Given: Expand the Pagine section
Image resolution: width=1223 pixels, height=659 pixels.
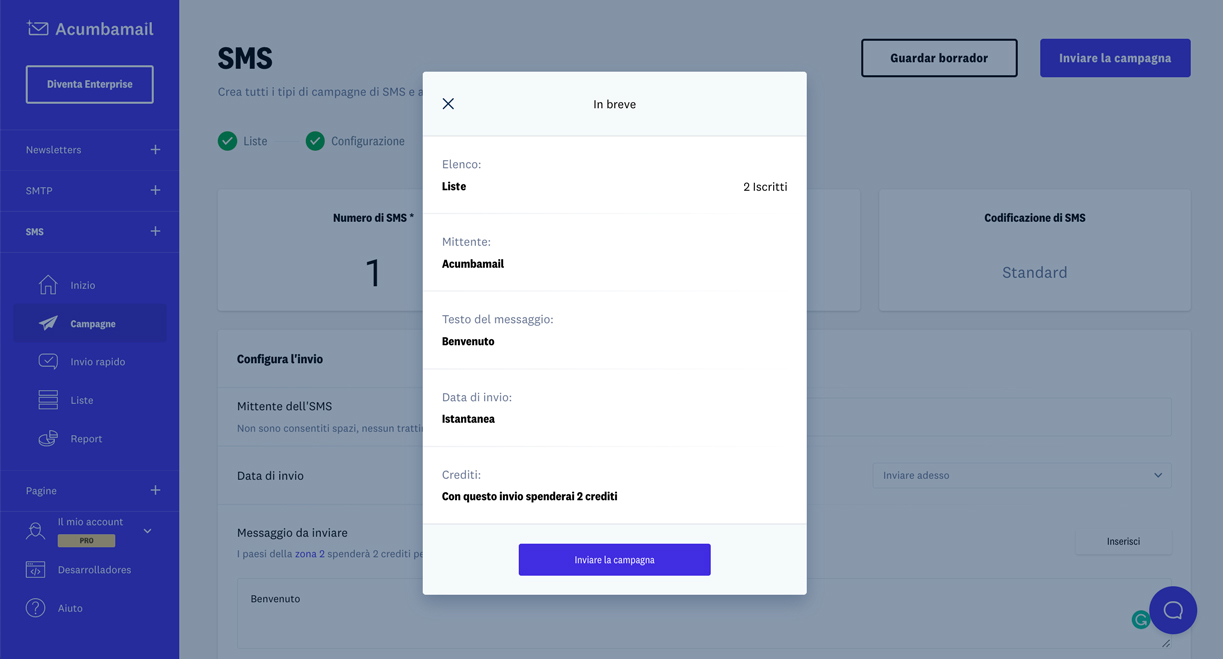Looking at the screenshot, I should coord(155,490).
